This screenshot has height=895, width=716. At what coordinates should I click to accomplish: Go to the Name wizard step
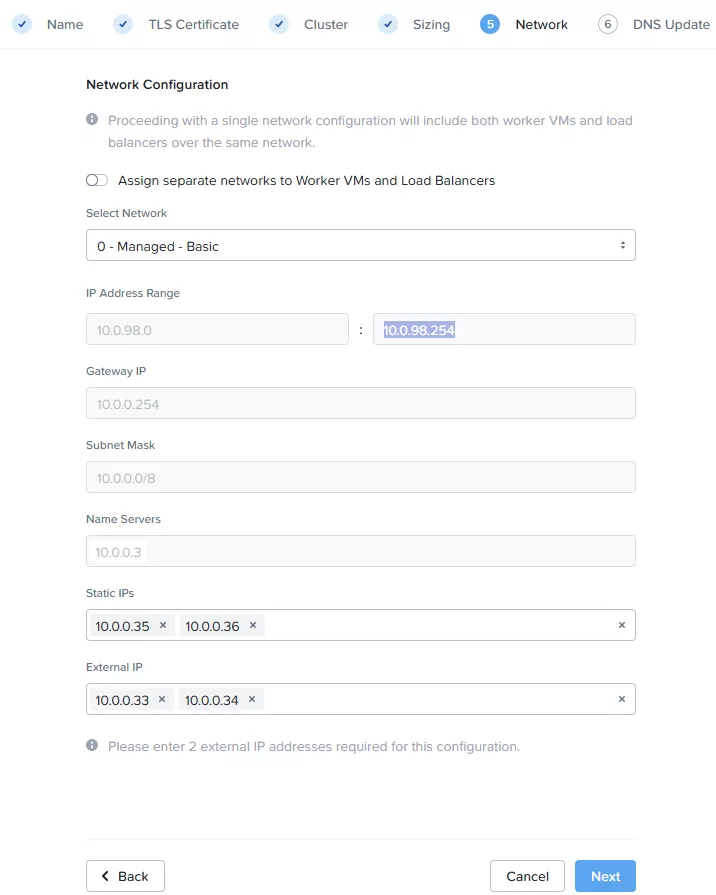pyautogui.click(x=64, y=24)
